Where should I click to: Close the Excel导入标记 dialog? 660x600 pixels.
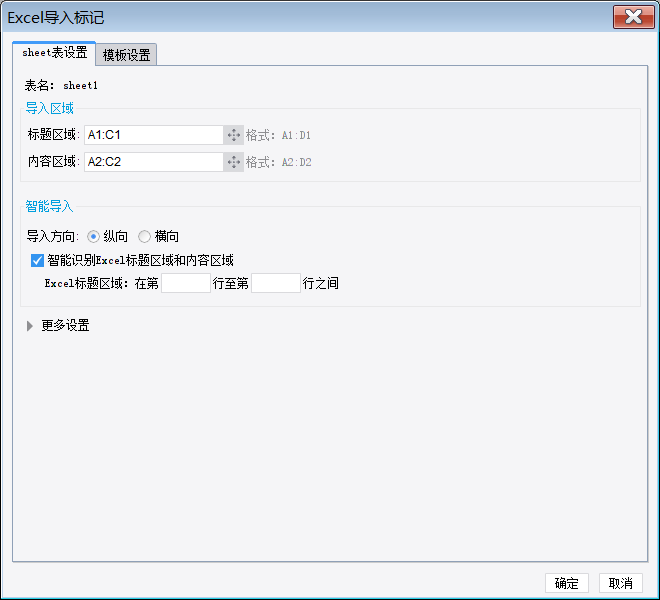(633, 17)
